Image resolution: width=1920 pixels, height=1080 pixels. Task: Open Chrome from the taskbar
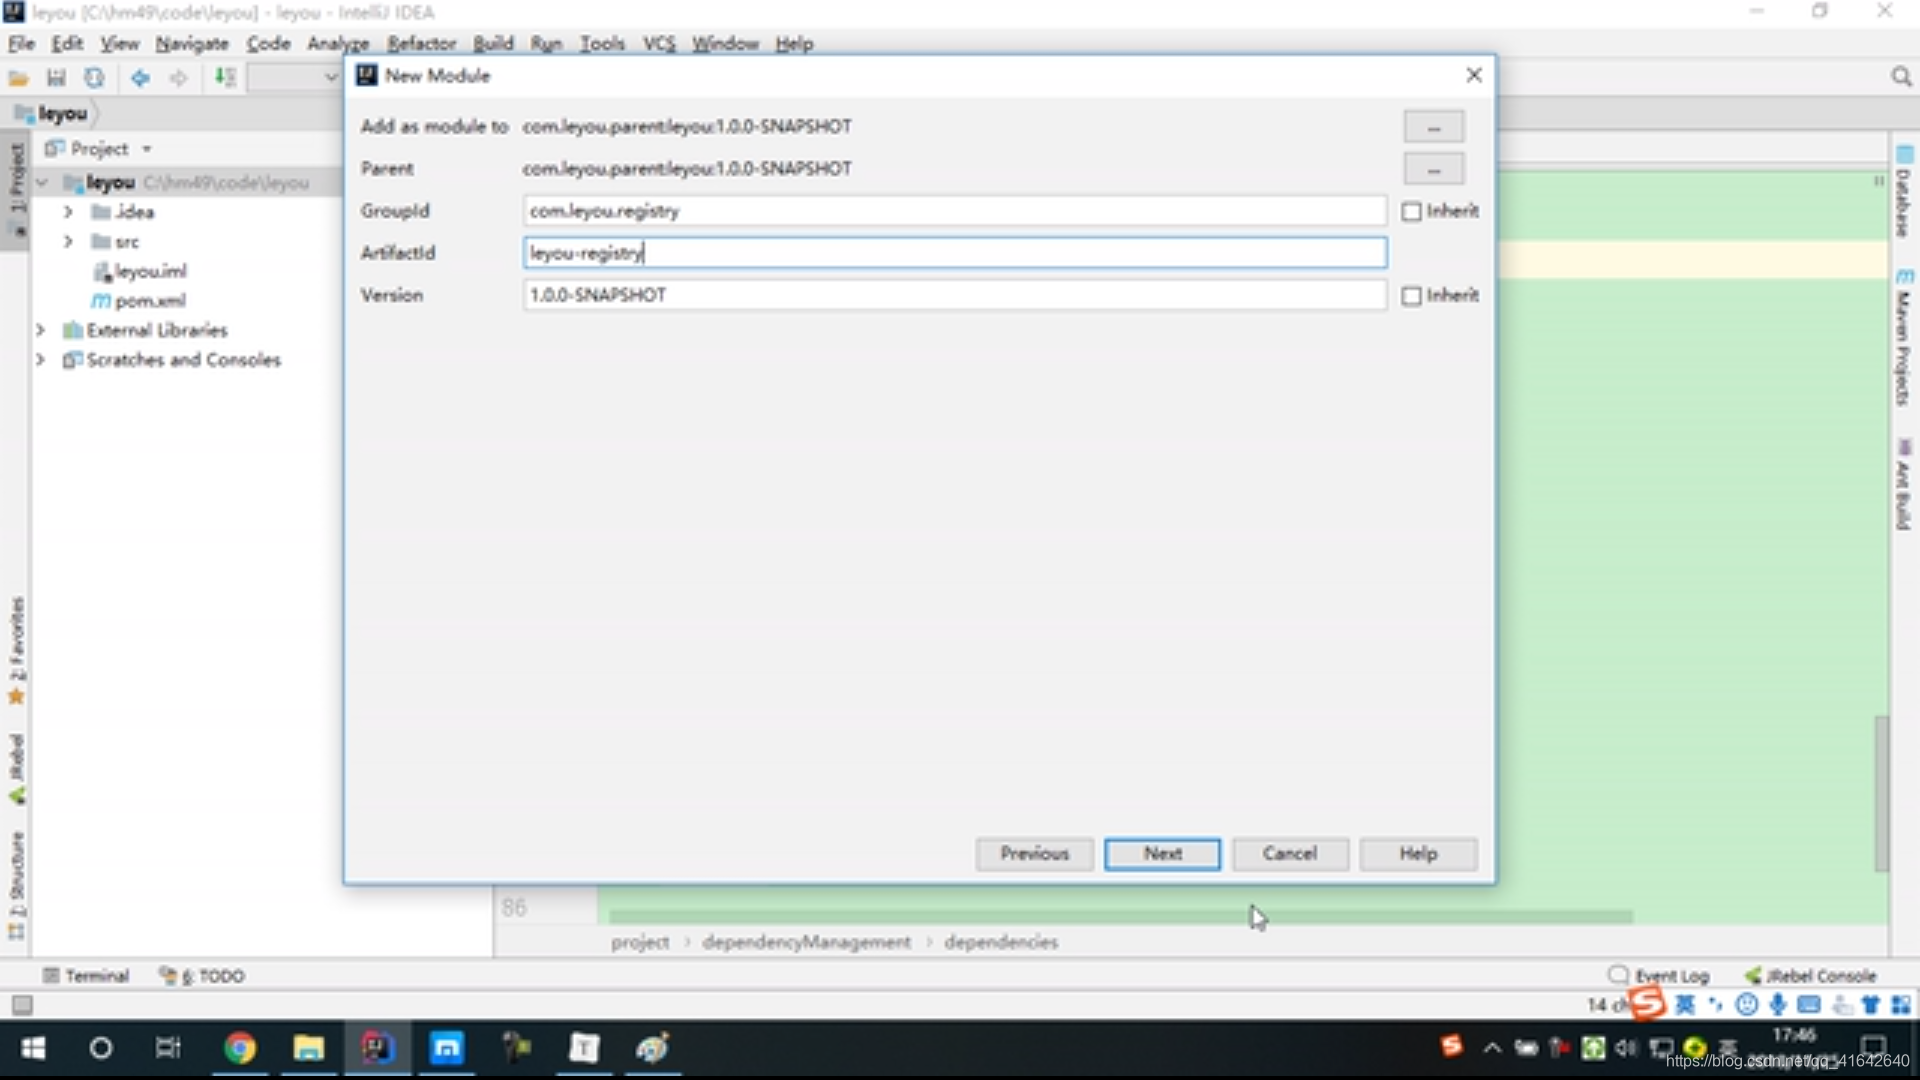[239, 1048]
